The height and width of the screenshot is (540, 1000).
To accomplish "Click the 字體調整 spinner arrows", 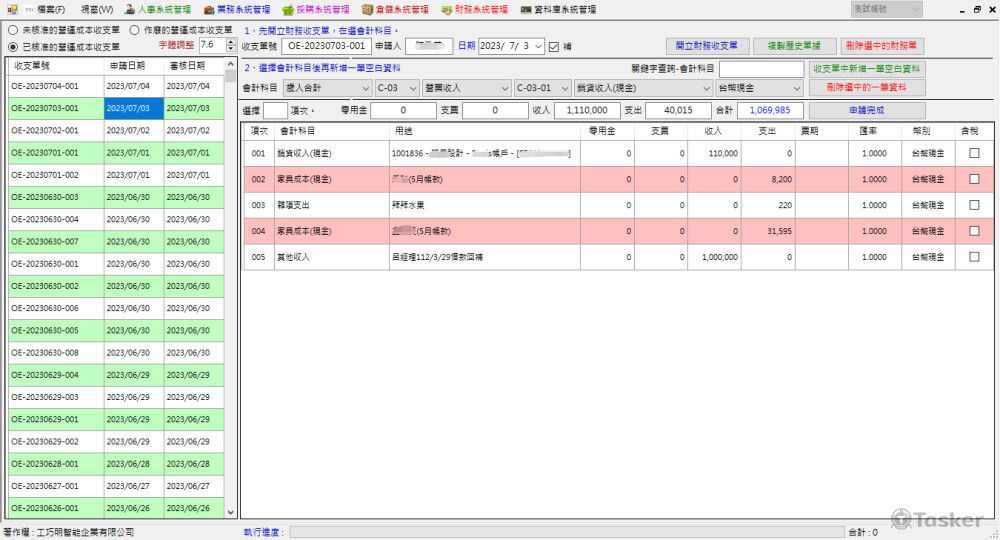I will (232, 46).
